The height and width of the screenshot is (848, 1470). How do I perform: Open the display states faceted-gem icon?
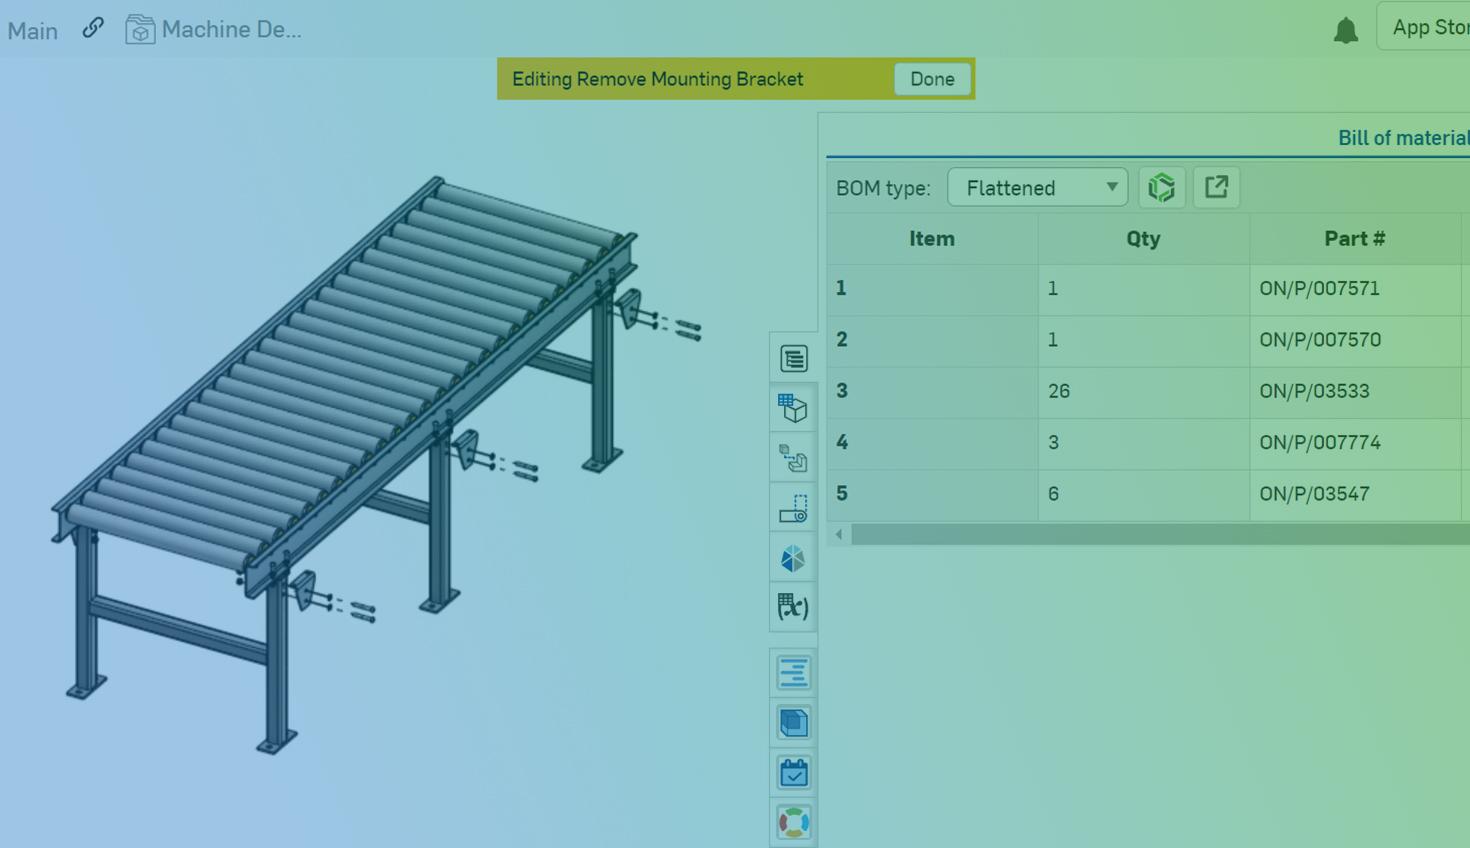(793, 558)
